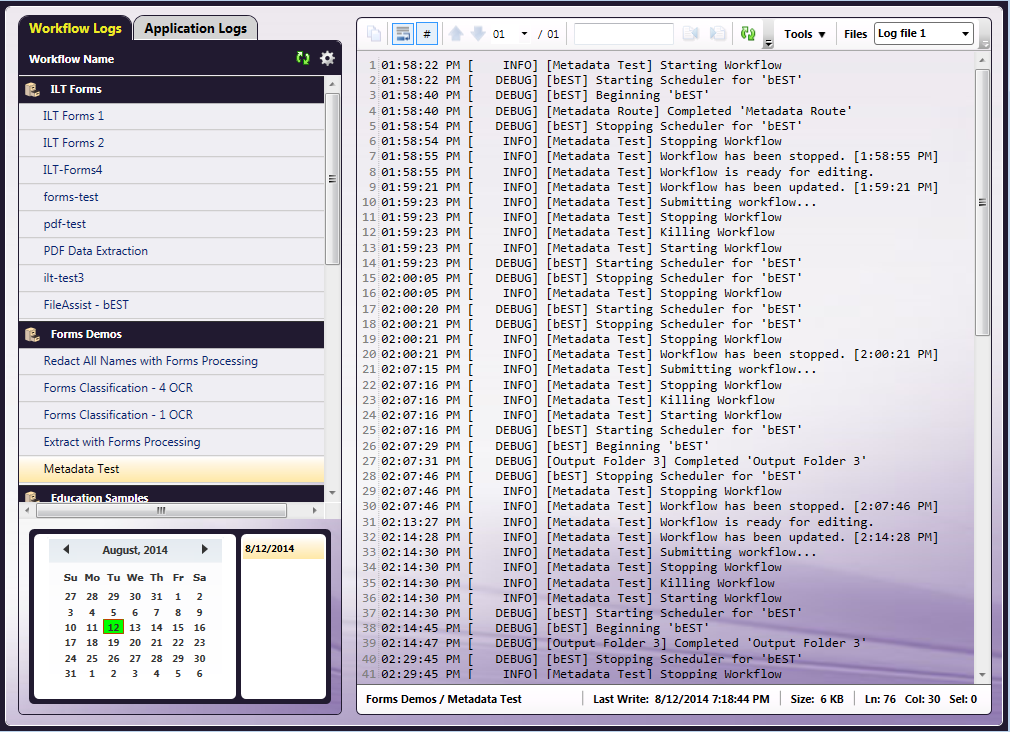Screen dimensions: 1010x732
Task: Select Extract with Forms Processing
Action: coord(171,442)
